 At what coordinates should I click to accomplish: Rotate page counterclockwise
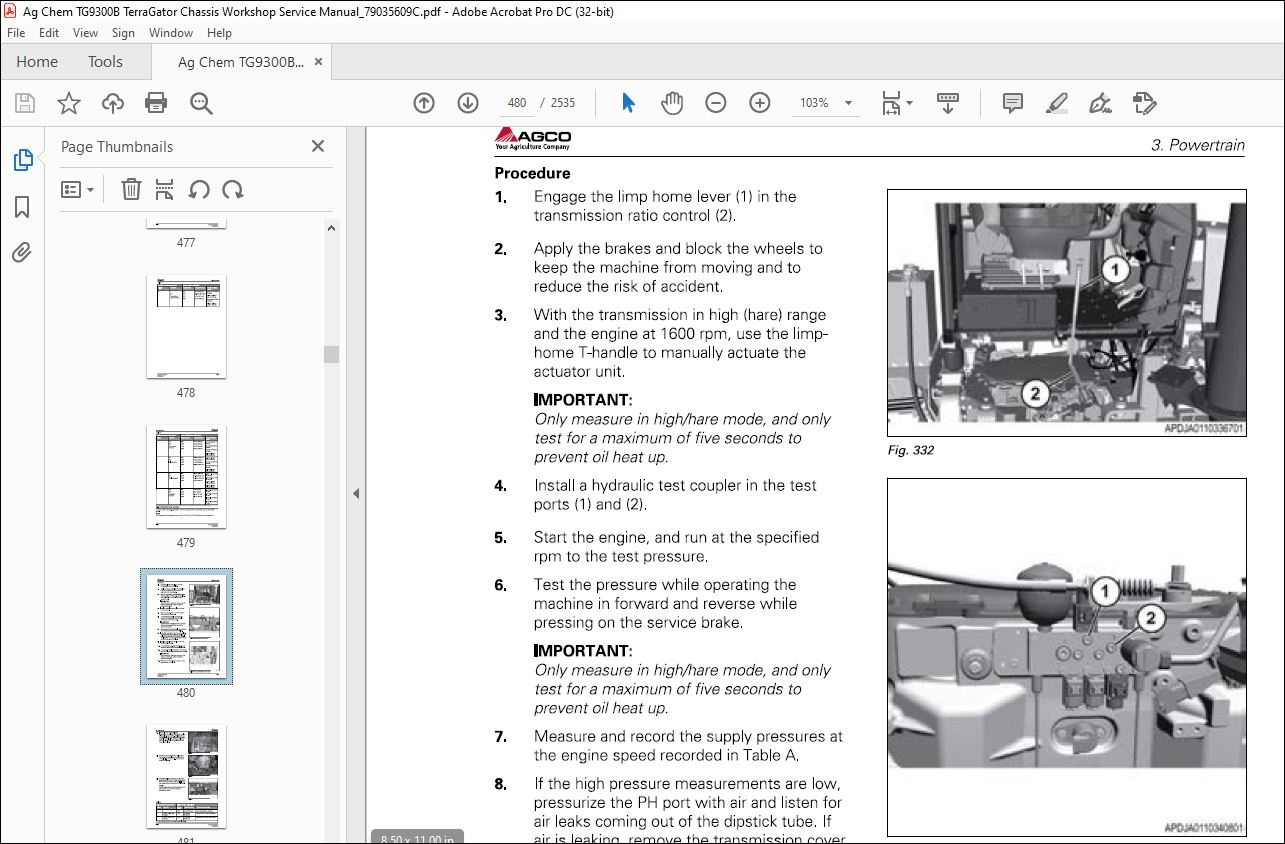tap(199, 189)
